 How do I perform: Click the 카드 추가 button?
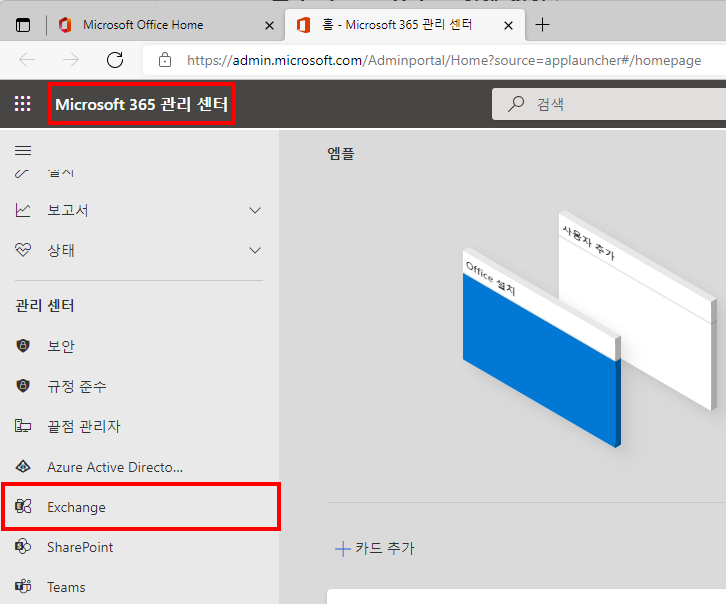tap(375, 549)
